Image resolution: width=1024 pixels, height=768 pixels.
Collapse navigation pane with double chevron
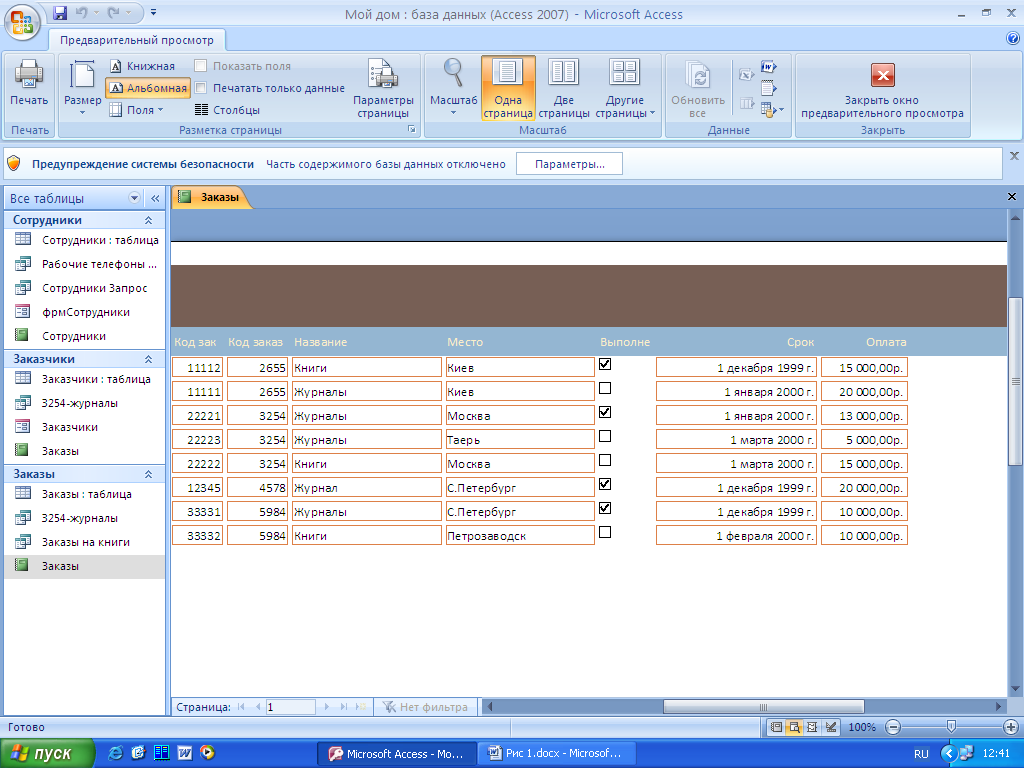(155, 199)
